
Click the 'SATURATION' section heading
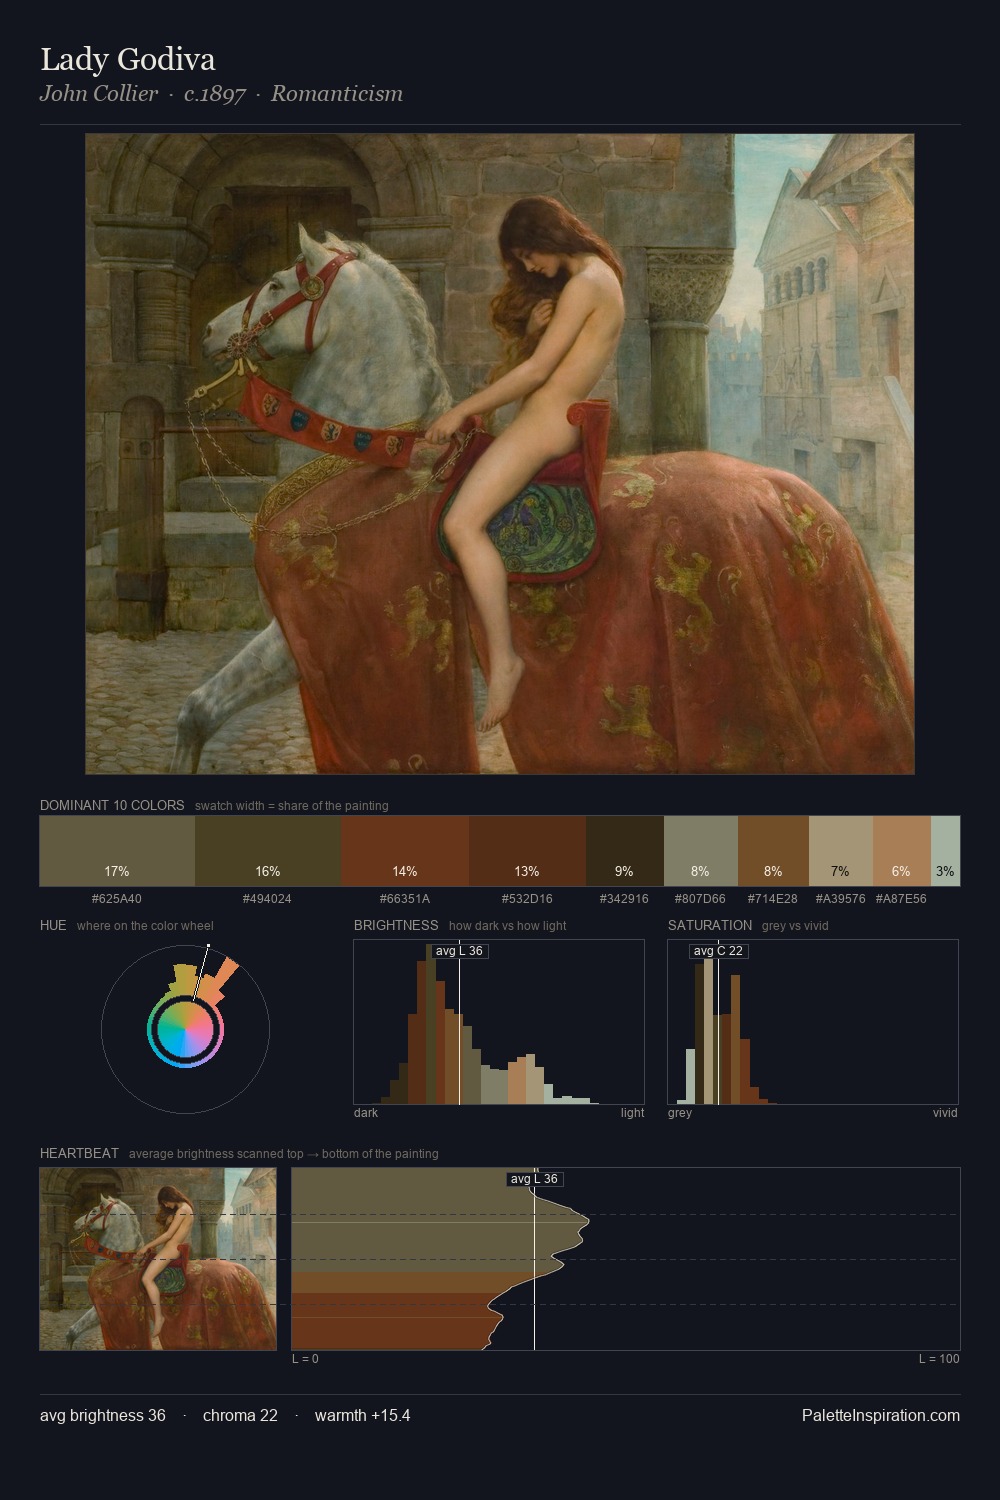tap(710, 925)
